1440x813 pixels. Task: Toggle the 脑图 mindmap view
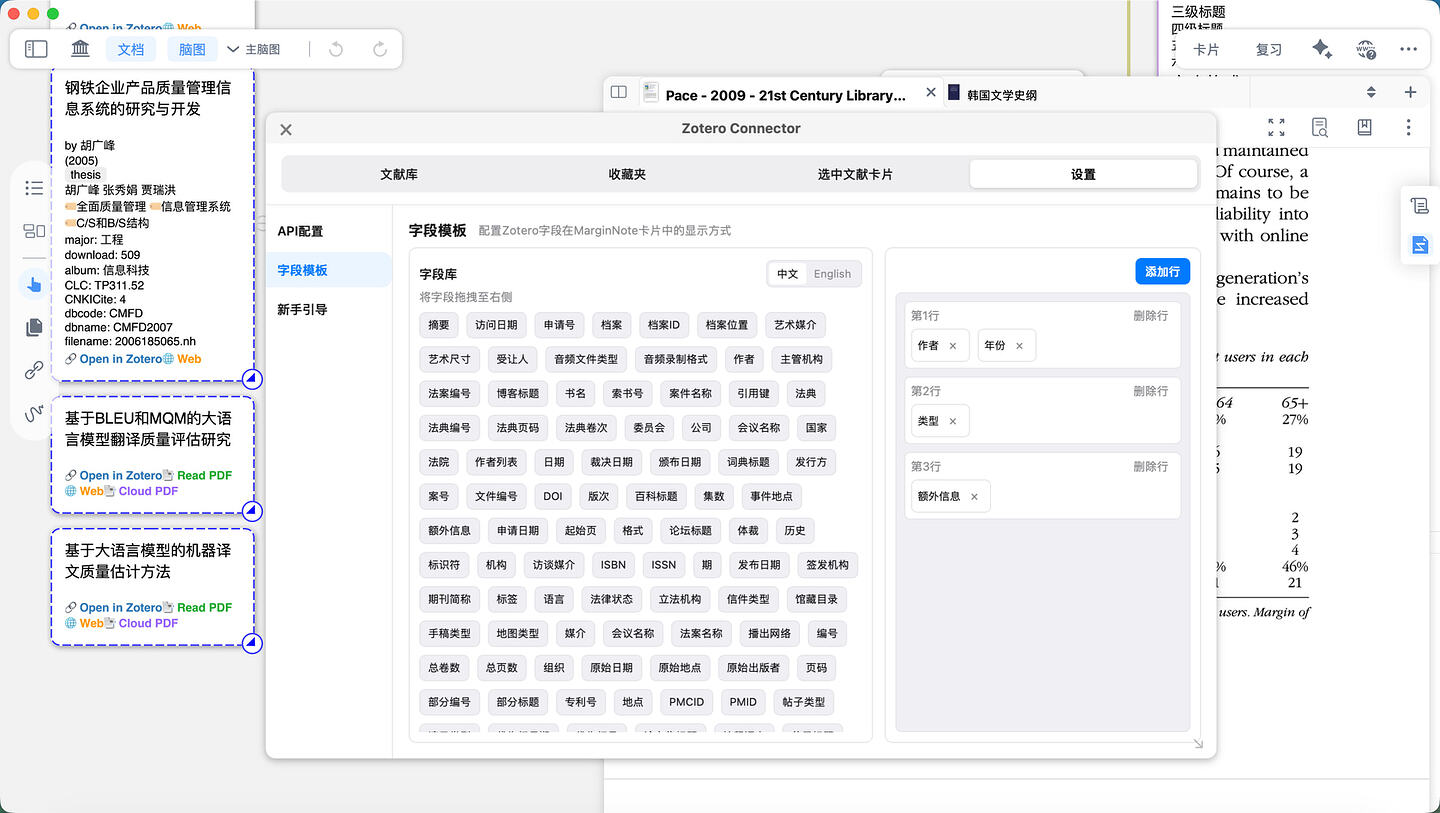pyautogui.click(x=191, y=48)
